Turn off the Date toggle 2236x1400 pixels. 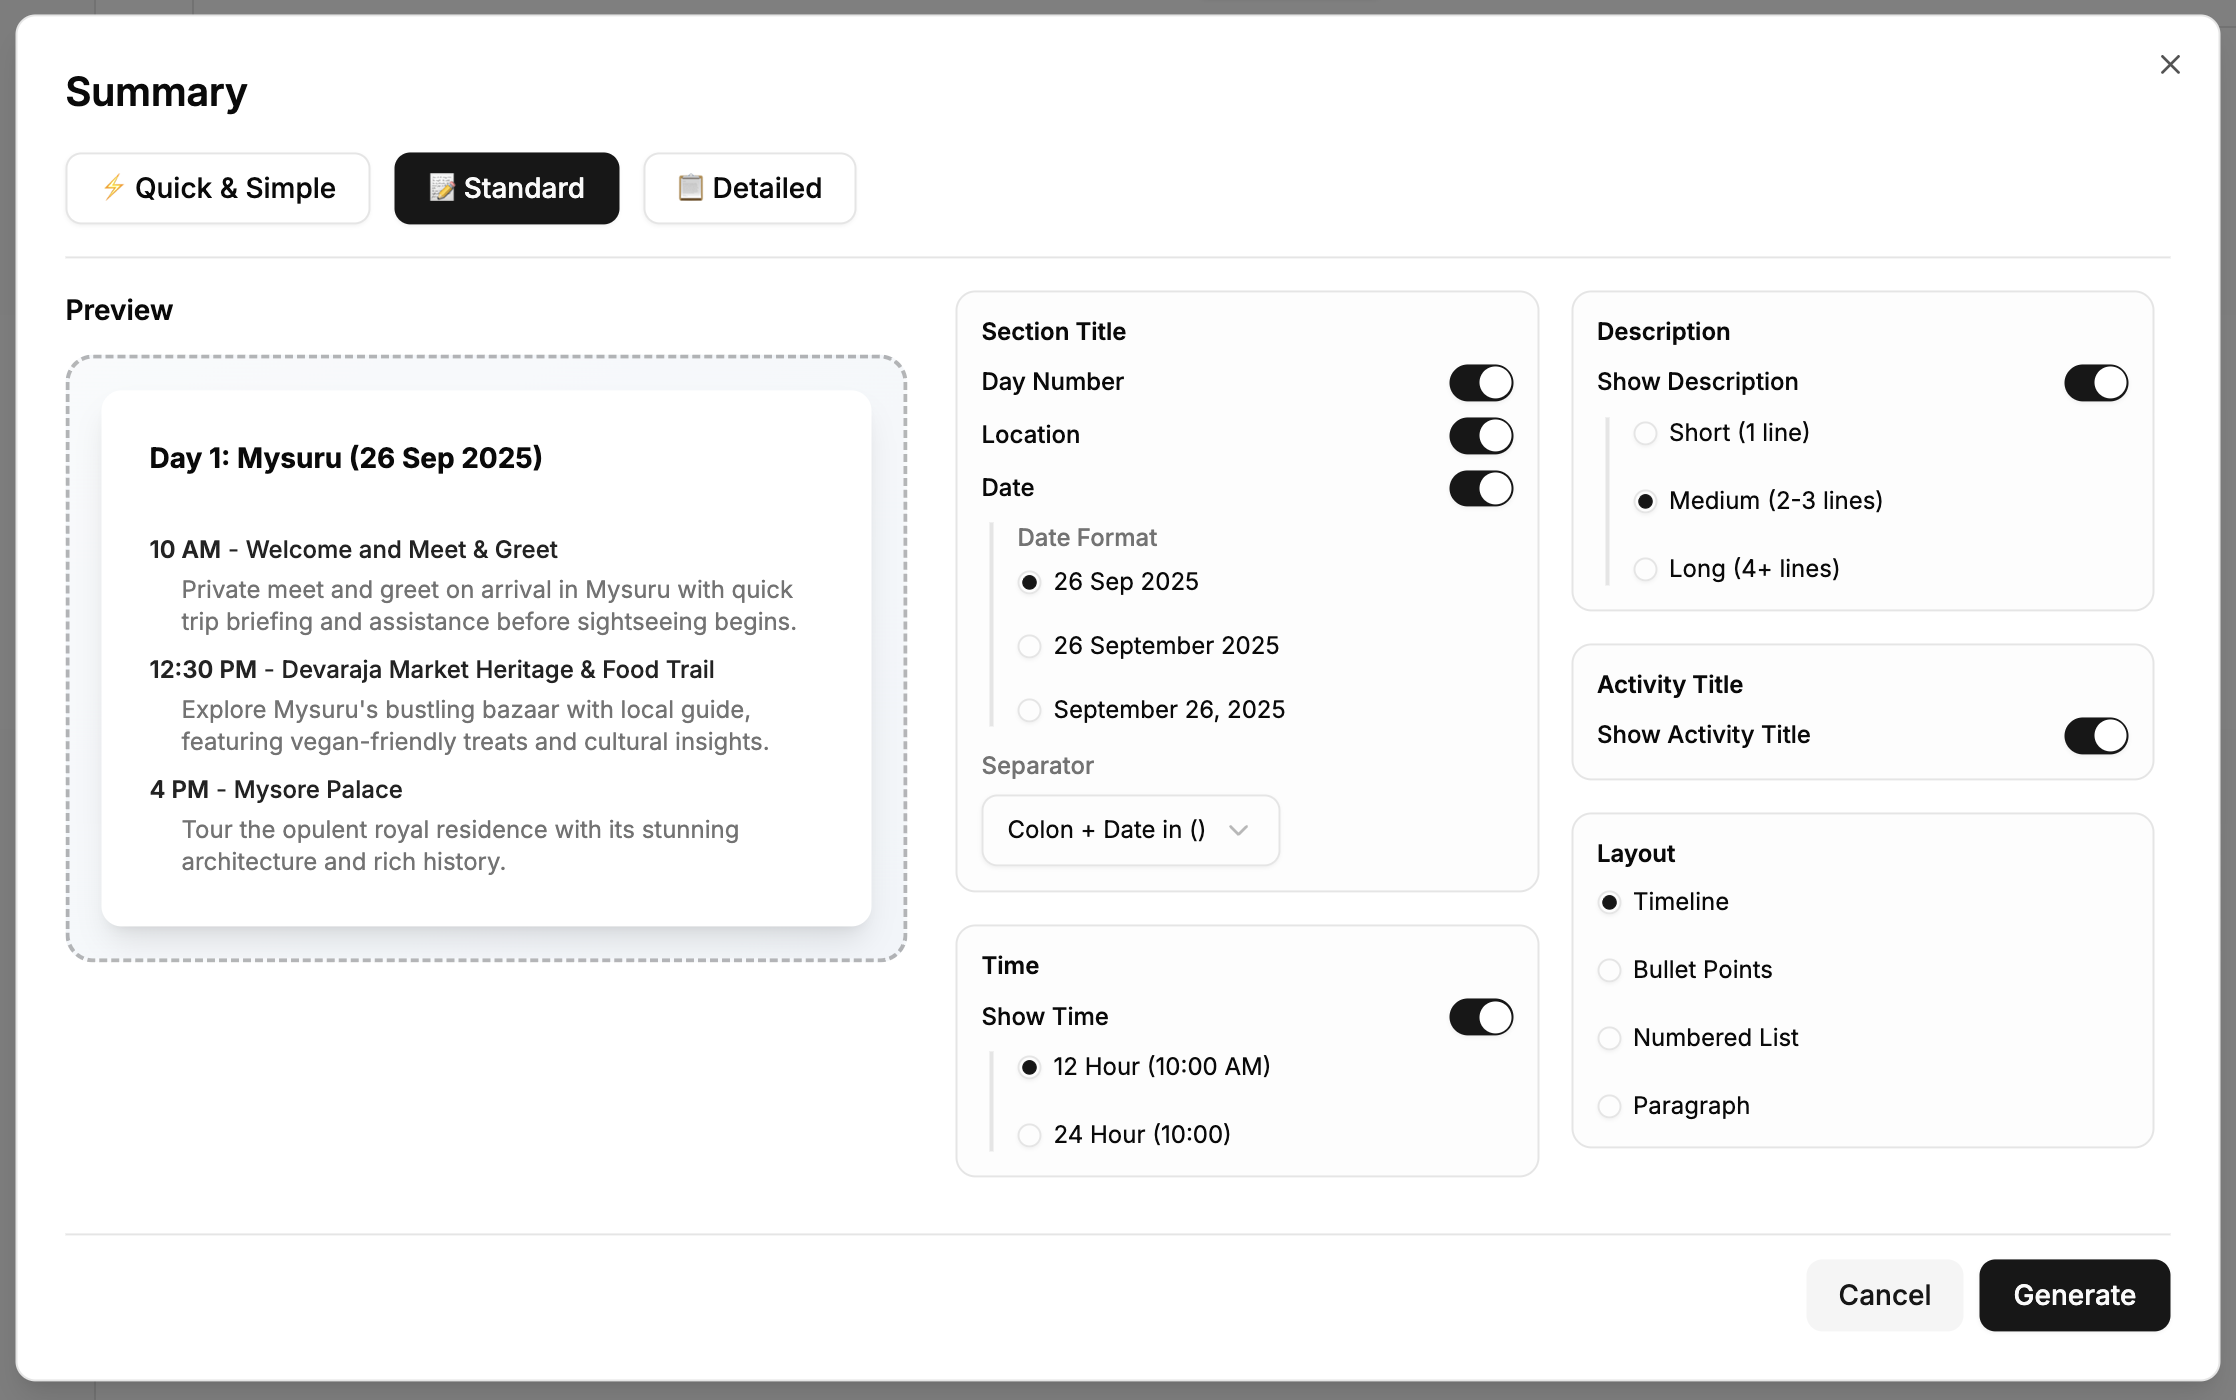[1480, 488]
